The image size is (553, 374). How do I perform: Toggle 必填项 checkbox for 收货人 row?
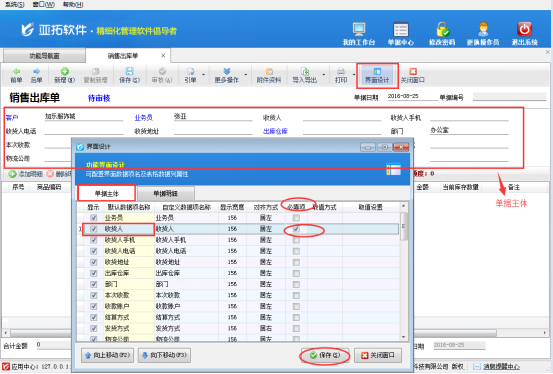tap(296, 229)
